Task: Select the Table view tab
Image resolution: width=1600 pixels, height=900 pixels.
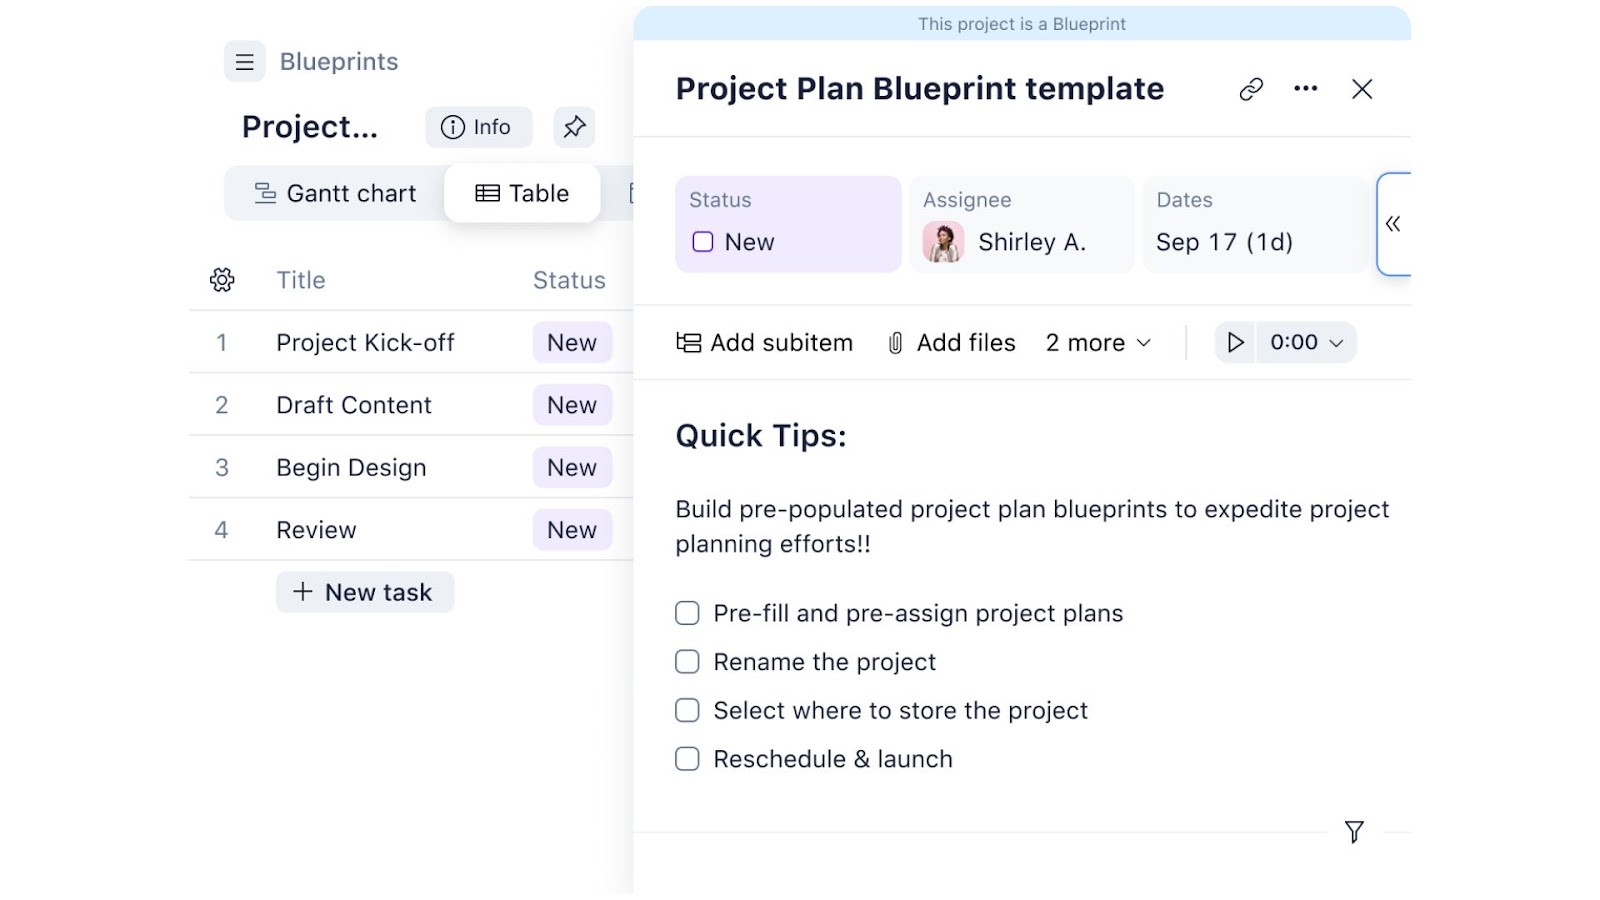Action: 521,193
